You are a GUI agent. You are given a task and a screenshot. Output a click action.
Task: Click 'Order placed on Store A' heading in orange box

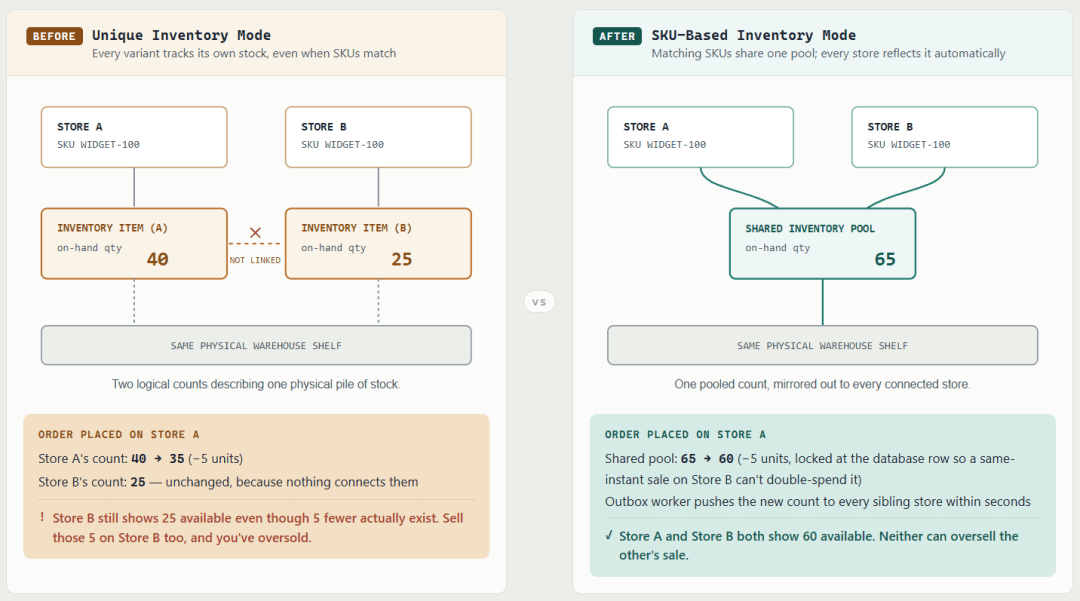(x=118, y=434)
